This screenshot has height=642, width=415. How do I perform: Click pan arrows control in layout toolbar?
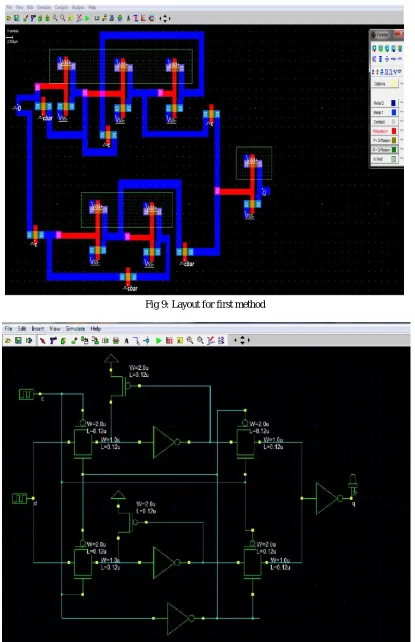click(x=165, y=18)
